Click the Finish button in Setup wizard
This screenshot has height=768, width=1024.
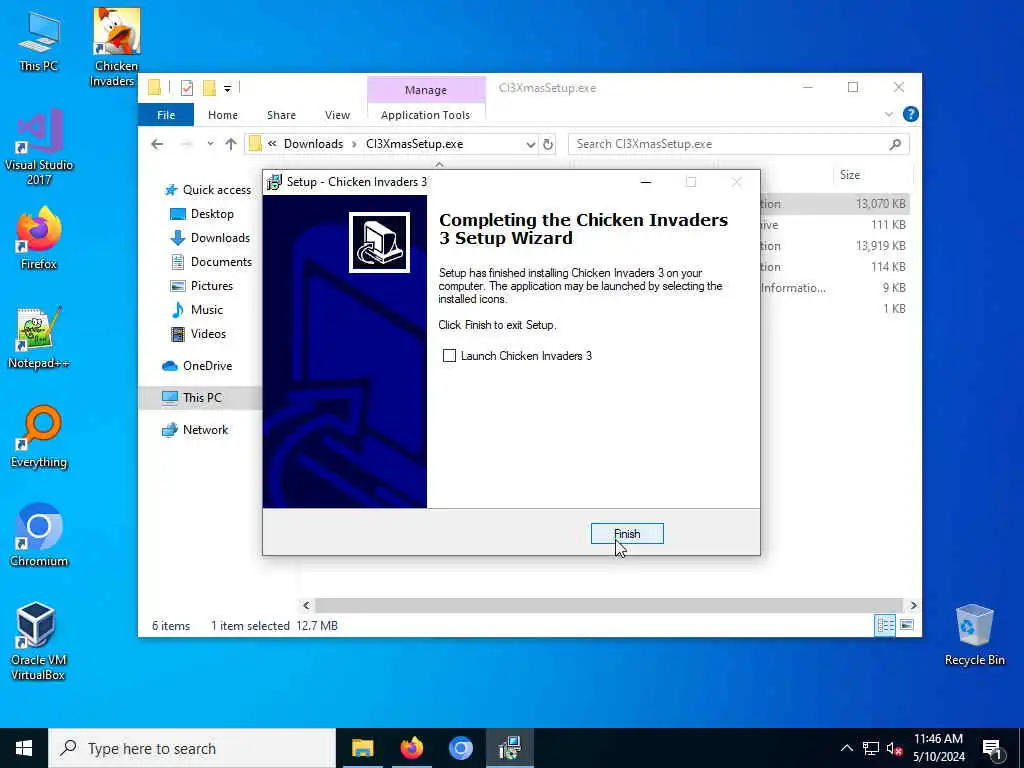627,534
